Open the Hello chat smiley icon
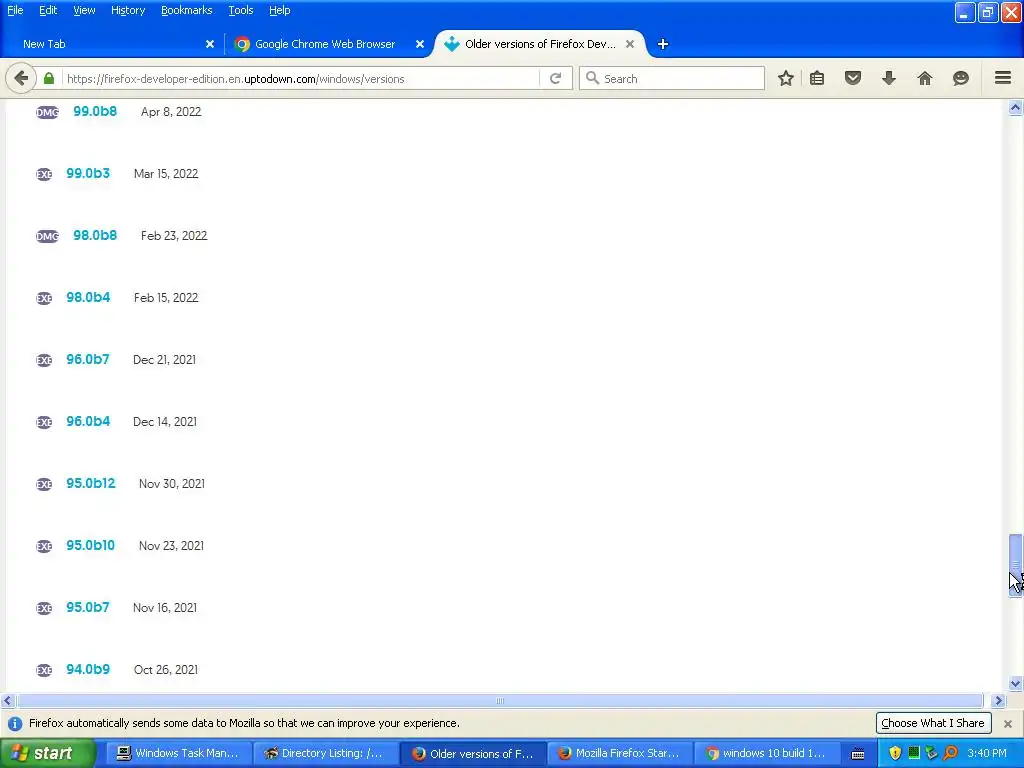The width and height of the screenshot is (1024, 768). coord(961,78)
